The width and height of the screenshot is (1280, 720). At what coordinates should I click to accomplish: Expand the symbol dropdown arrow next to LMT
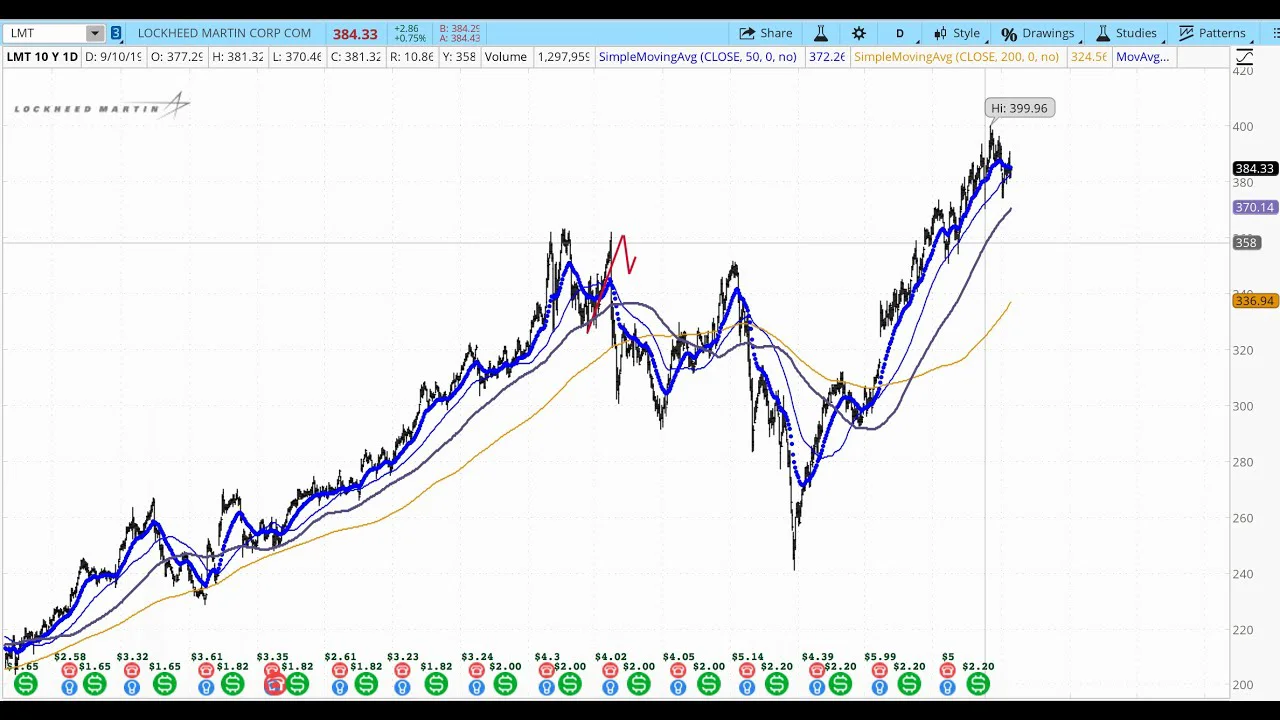(95, 33)
